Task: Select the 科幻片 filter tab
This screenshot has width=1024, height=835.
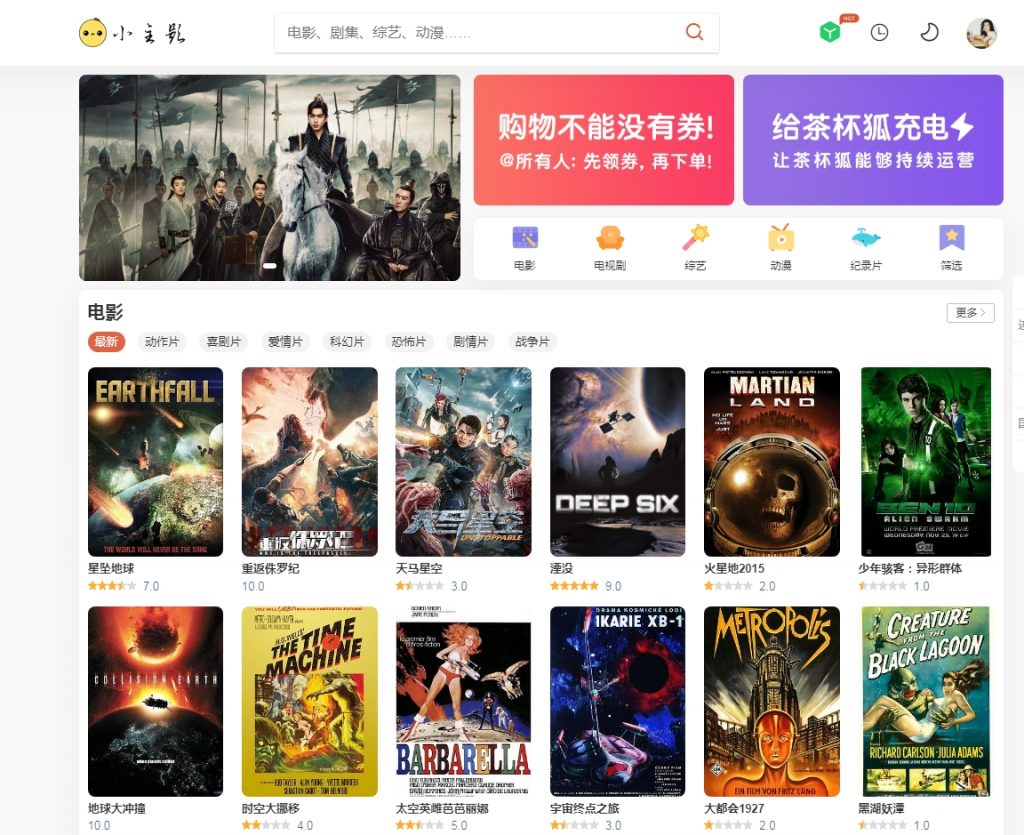Action: point(347,341)
